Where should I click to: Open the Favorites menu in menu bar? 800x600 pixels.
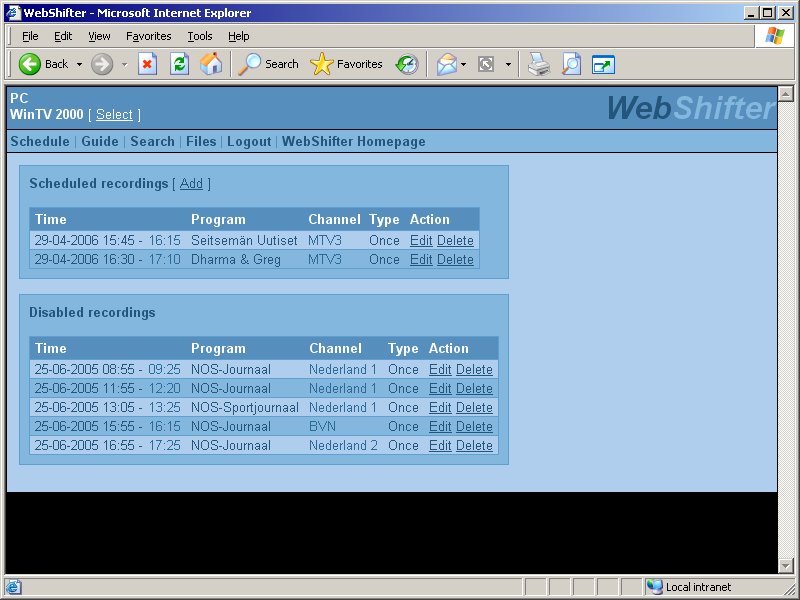(x=148, y=36)
